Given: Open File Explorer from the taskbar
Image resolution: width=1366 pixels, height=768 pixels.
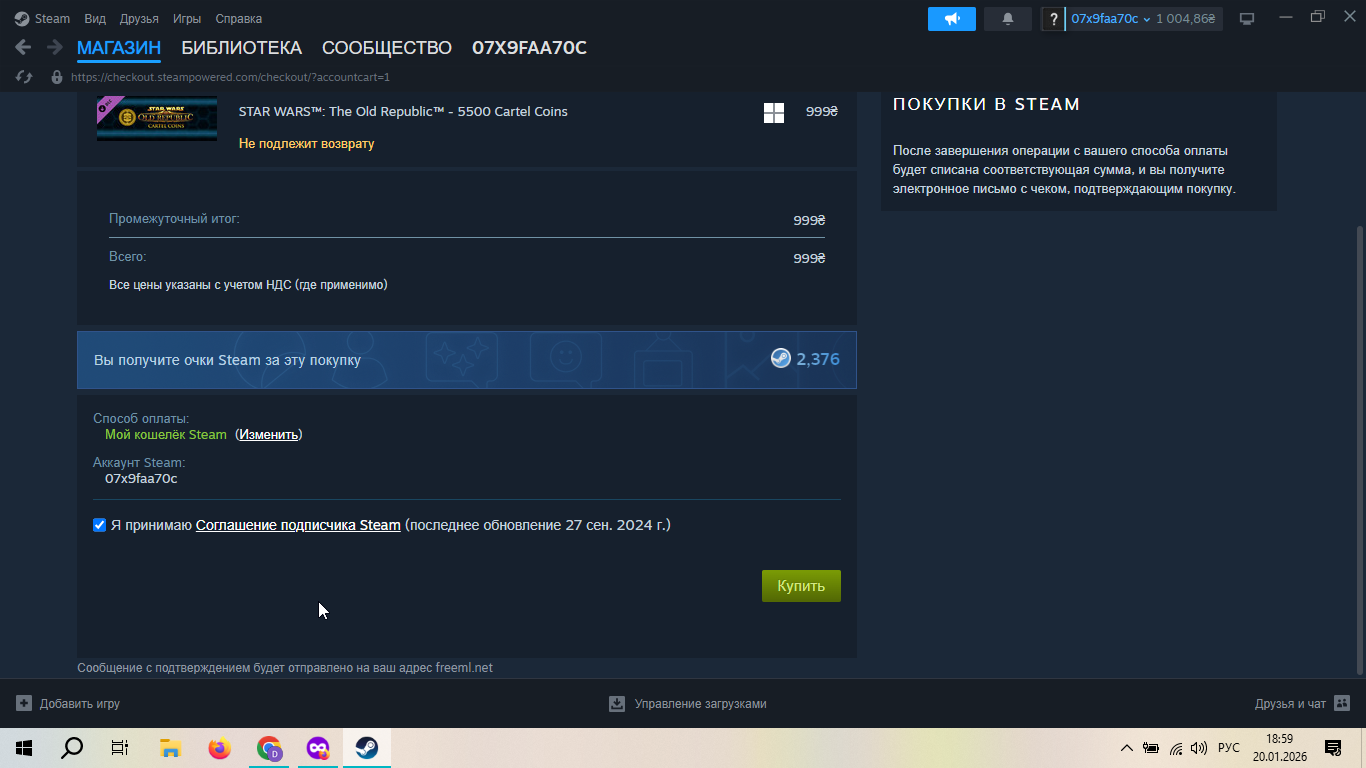Looking at the screenshot, I should click(x=170, y=748).
